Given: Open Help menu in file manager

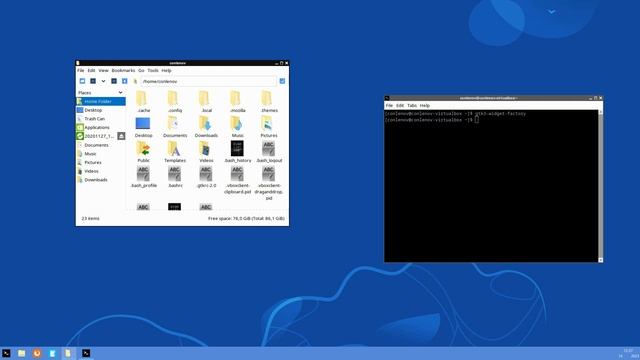Looking at the screenshot, I should coord(166,71).
